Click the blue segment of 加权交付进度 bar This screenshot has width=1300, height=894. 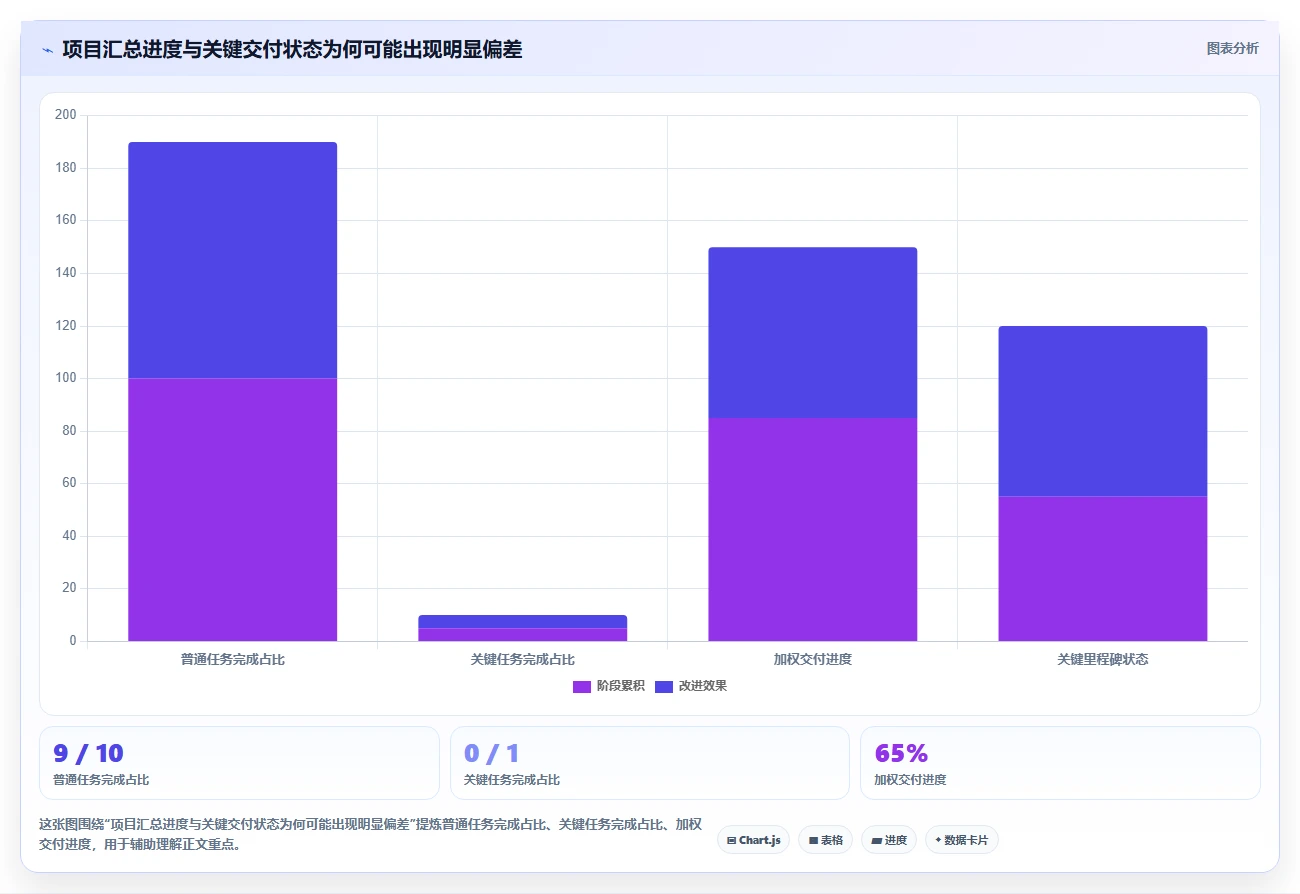(813, 332)
